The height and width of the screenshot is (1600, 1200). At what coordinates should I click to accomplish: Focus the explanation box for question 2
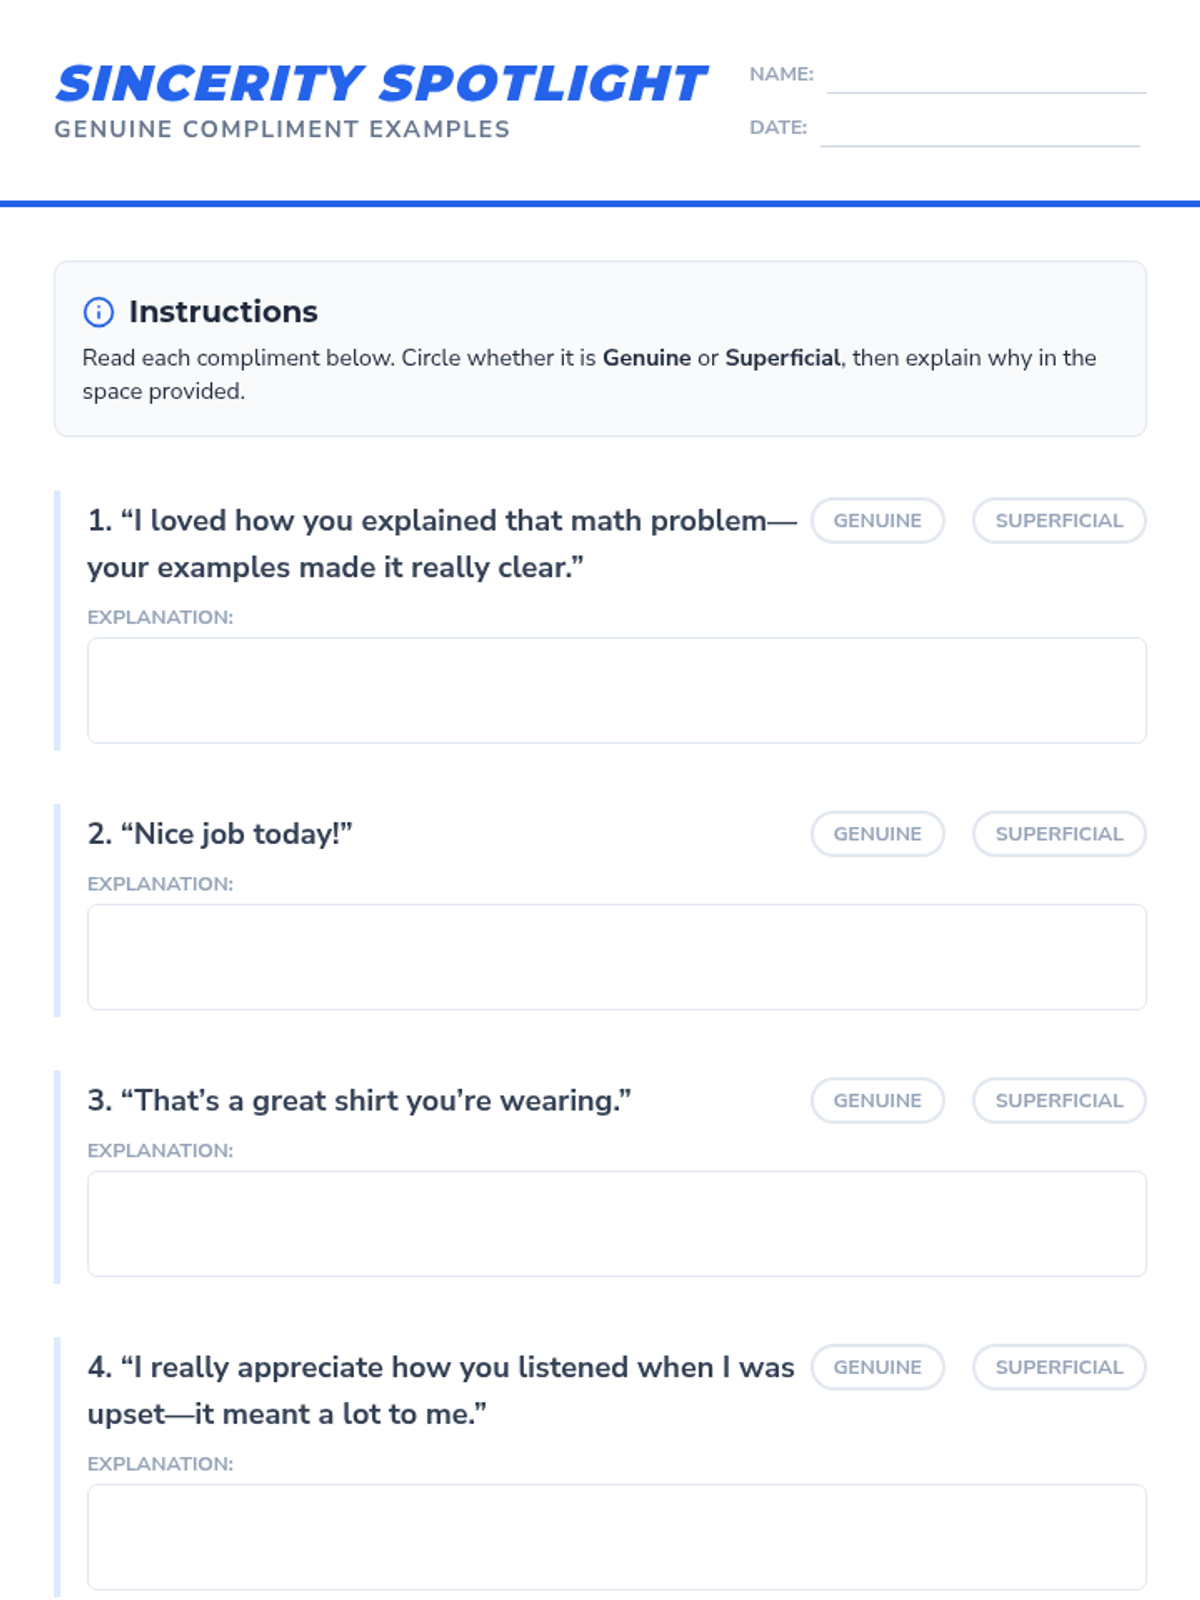click(616, 957)
